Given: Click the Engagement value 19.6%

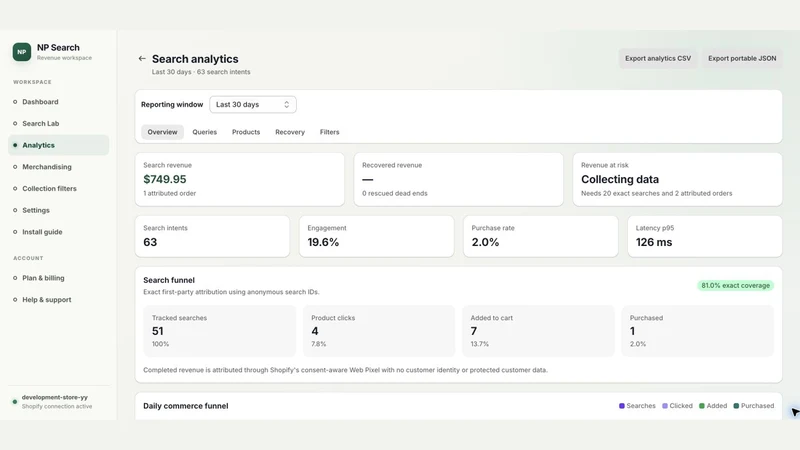Looking at the screenshot, I should [x=323, y=242].
